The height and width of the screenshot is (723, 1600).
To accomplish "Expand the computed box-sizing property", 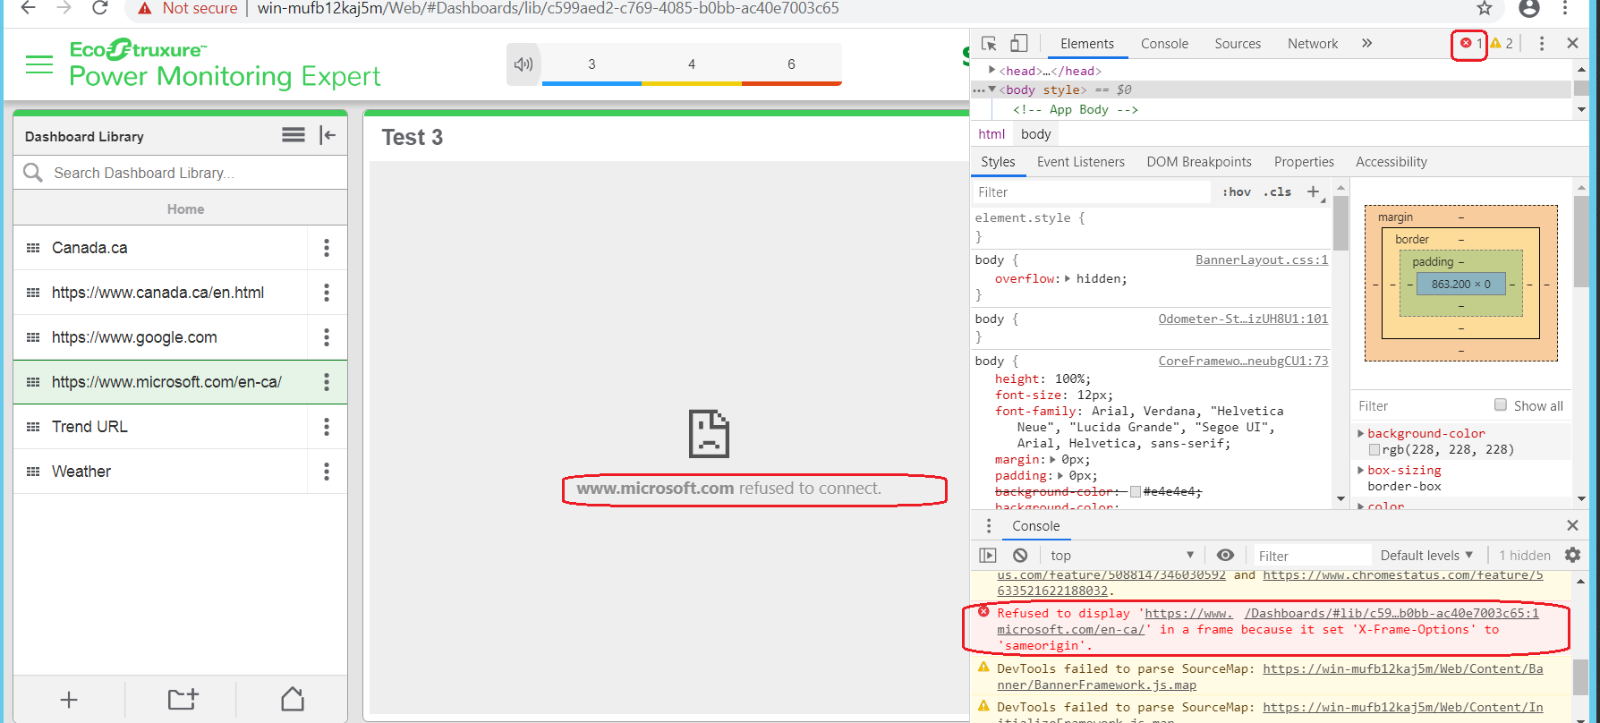I will [x=1361, y=470].
